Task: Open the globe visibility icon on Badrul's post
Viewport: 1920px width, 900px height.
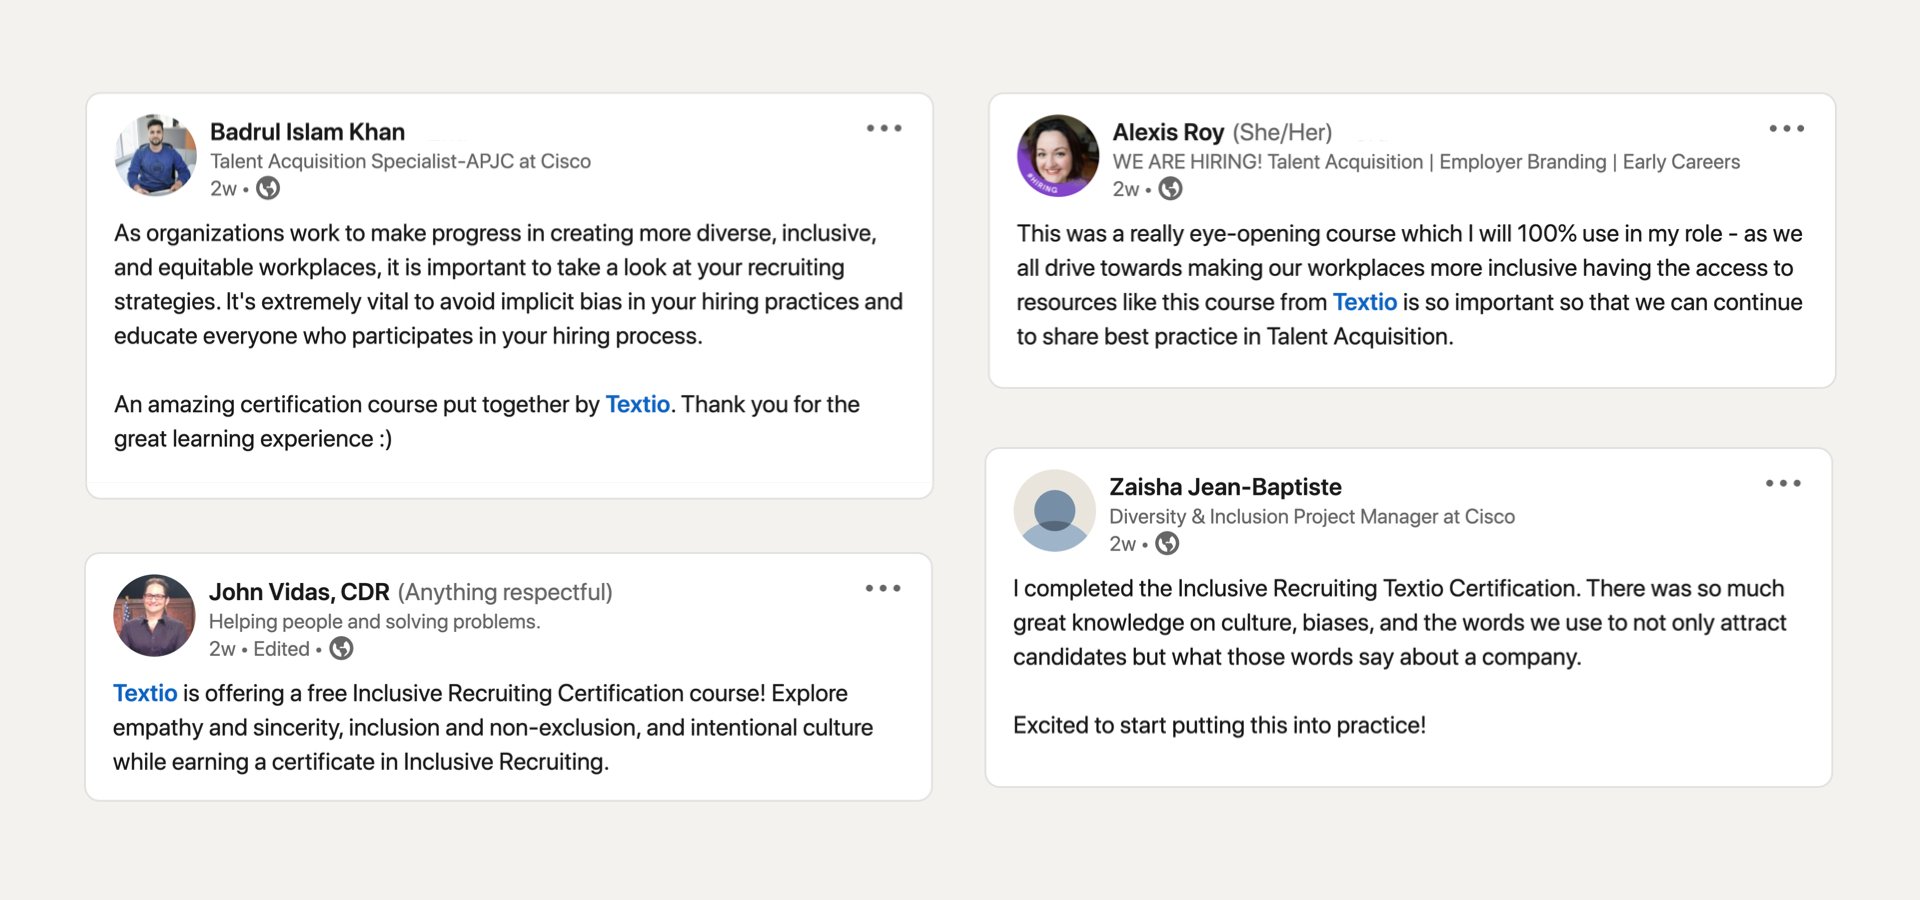Action: tap(266, 188)
